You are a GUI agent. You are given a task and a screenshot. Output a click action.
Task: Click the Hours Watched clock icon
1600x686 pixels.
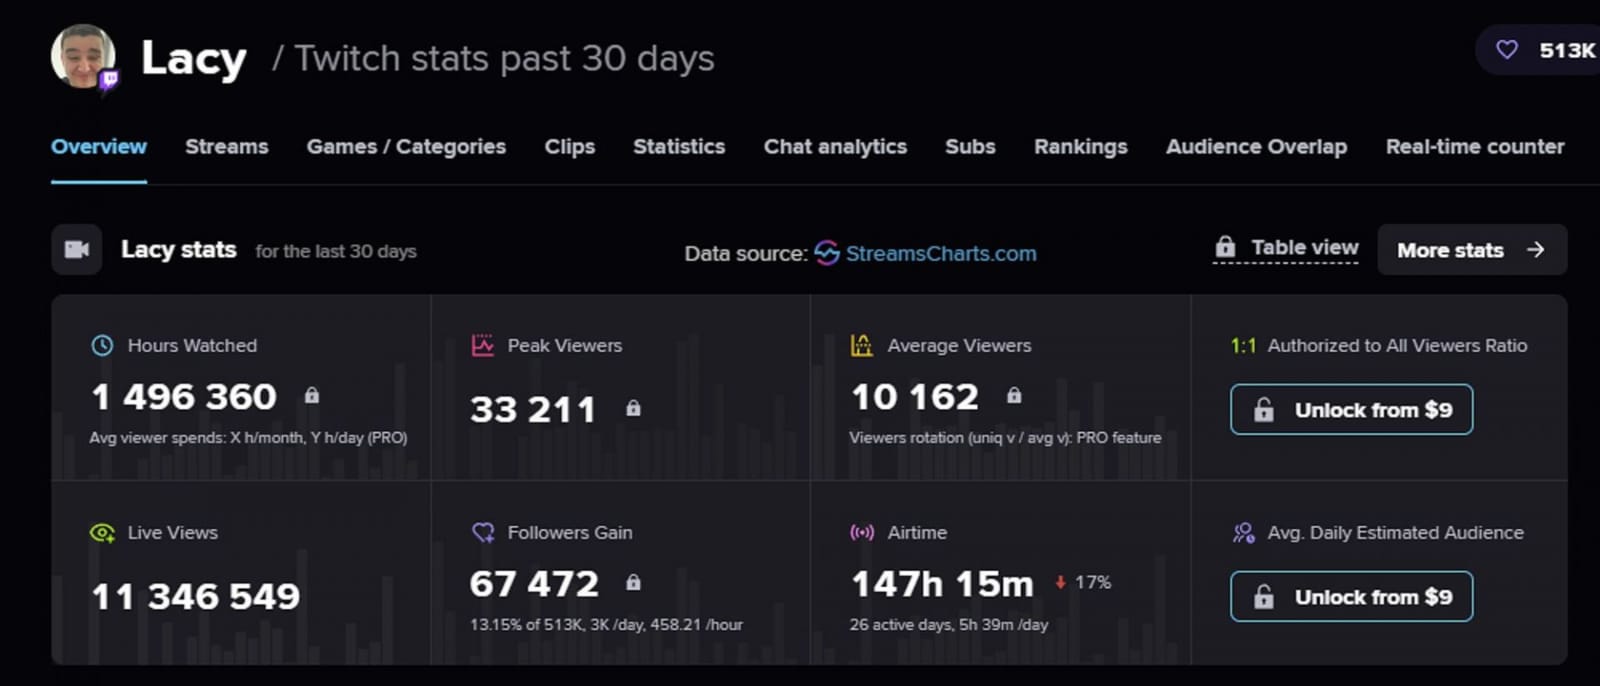(x=101, y=346)
